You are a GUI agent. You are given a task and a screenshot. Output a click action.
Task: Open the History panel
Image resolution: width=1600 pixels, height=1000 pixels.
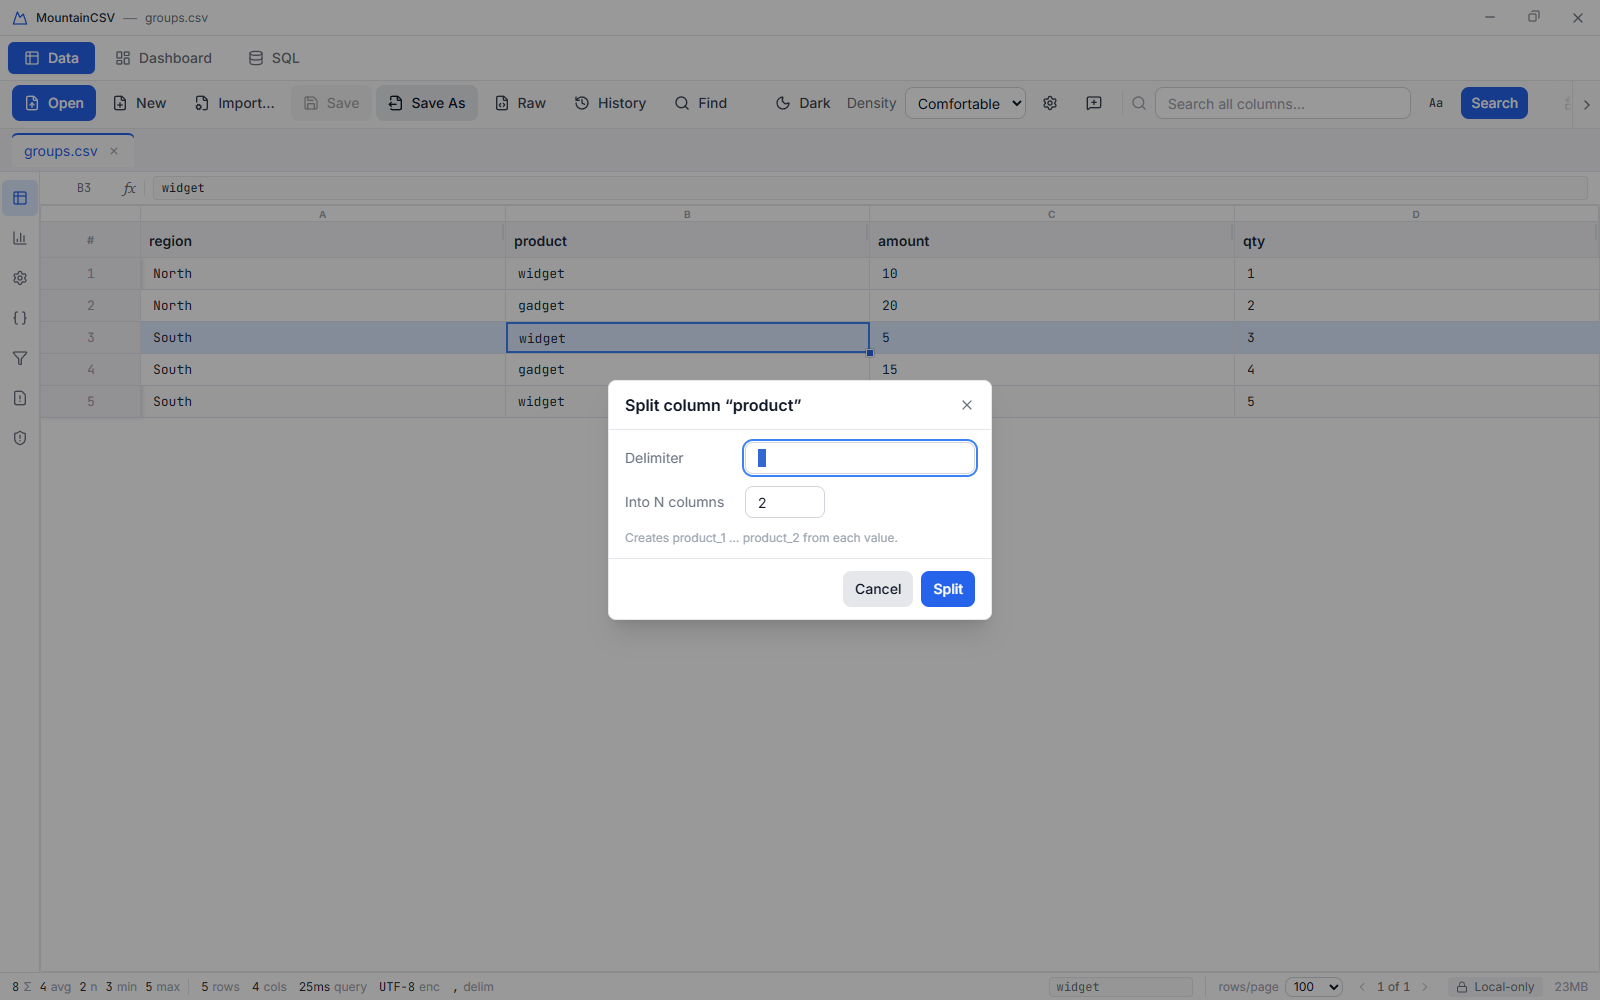coord(610,103)
